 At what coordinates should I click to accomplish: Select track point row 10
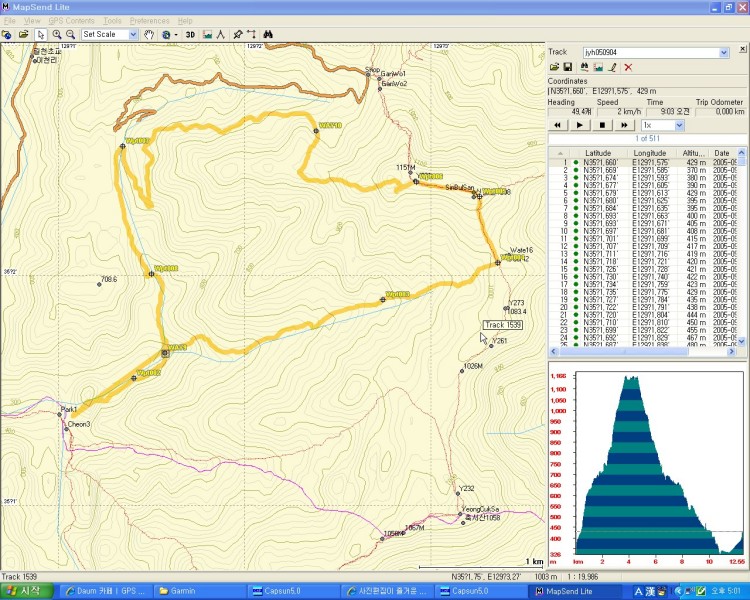click(643, 231)
